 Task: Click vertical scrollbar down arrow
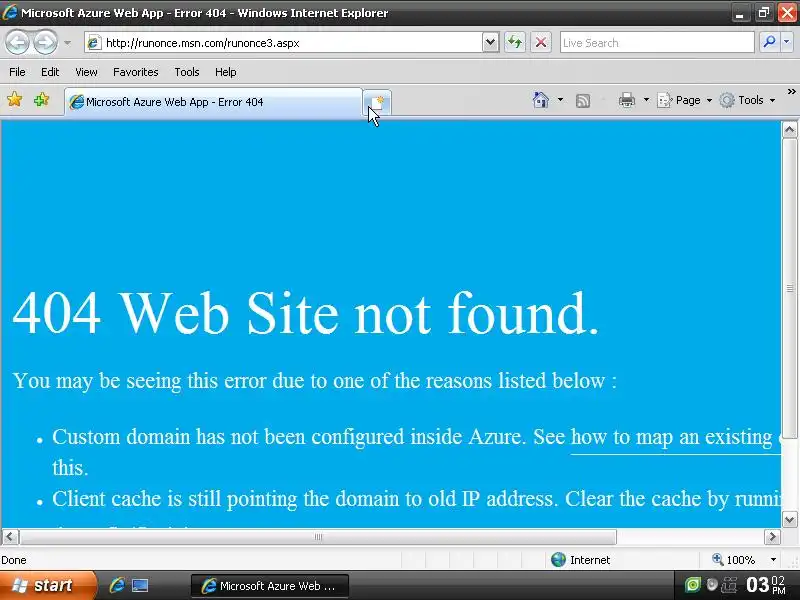(789, 520)
